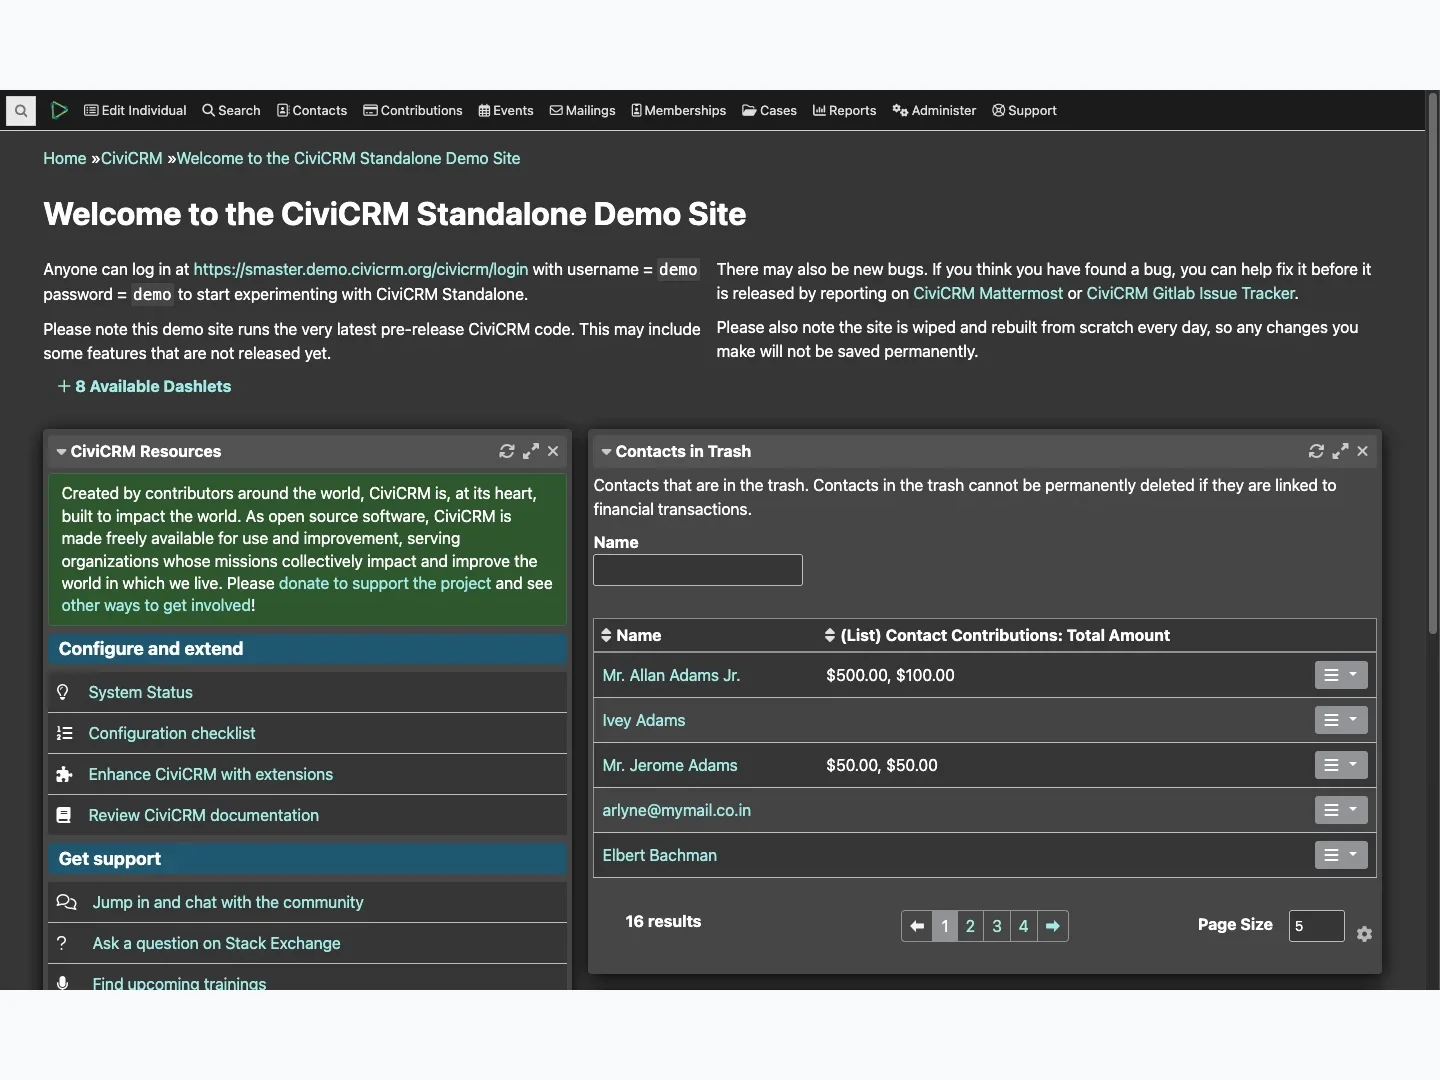Refresh the CiviCRM Resources dashlet
The image size is (1440, 1080).
point(507,451)
